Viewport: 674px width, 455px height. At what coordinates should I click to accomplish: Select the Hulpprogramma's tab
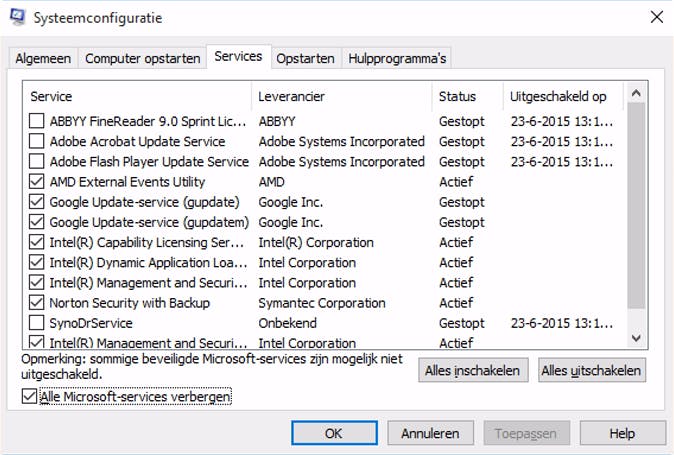tap(397, 58)
